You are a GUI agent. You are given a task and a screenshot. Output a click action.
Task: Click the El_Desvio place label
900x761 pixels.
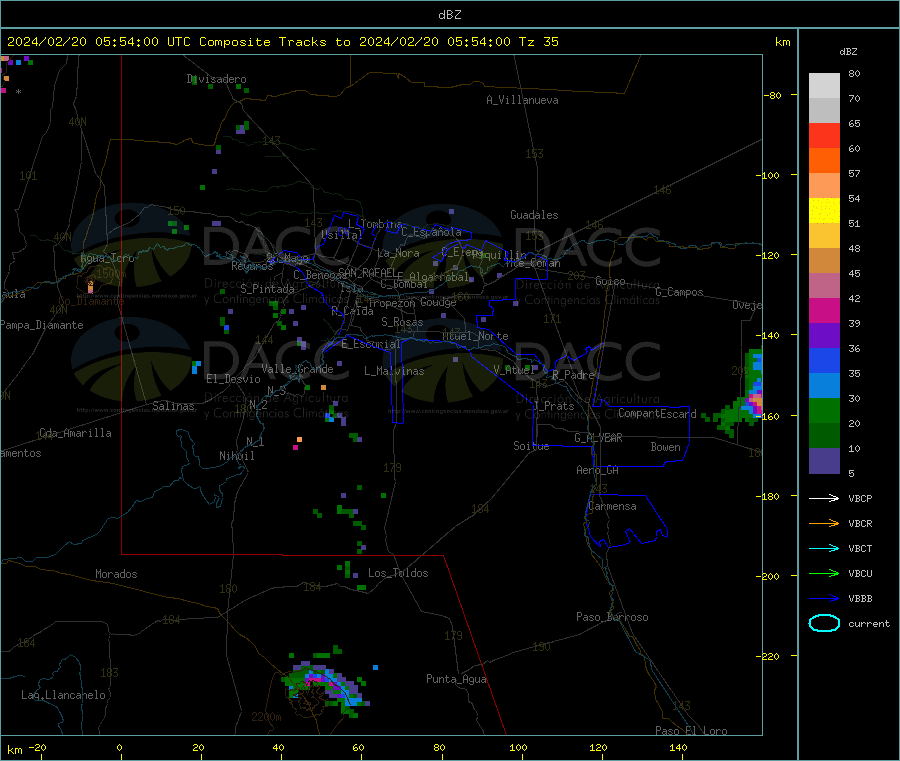coord(233,379)
